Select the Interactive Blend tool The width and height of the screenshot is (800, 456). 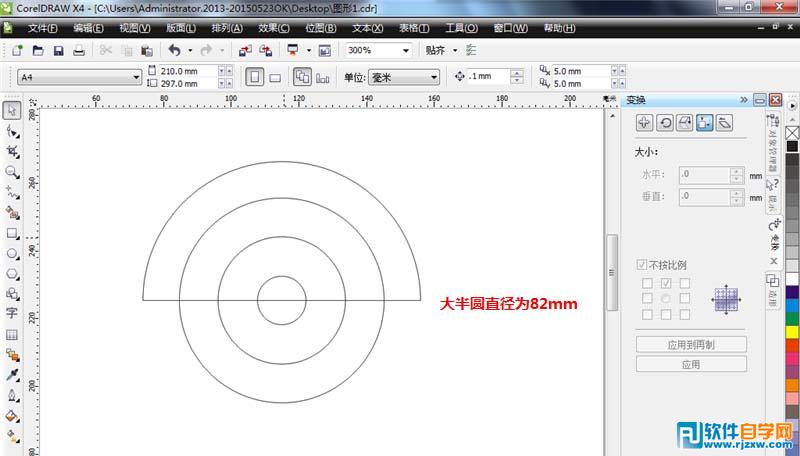tap(12, 355)
